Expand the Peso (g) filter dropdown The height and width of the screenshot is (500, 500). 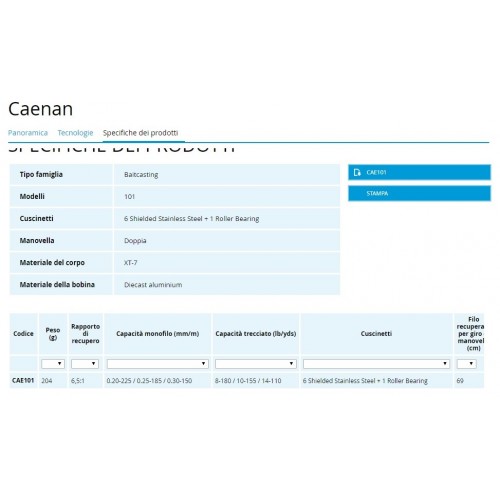(53, 364)
